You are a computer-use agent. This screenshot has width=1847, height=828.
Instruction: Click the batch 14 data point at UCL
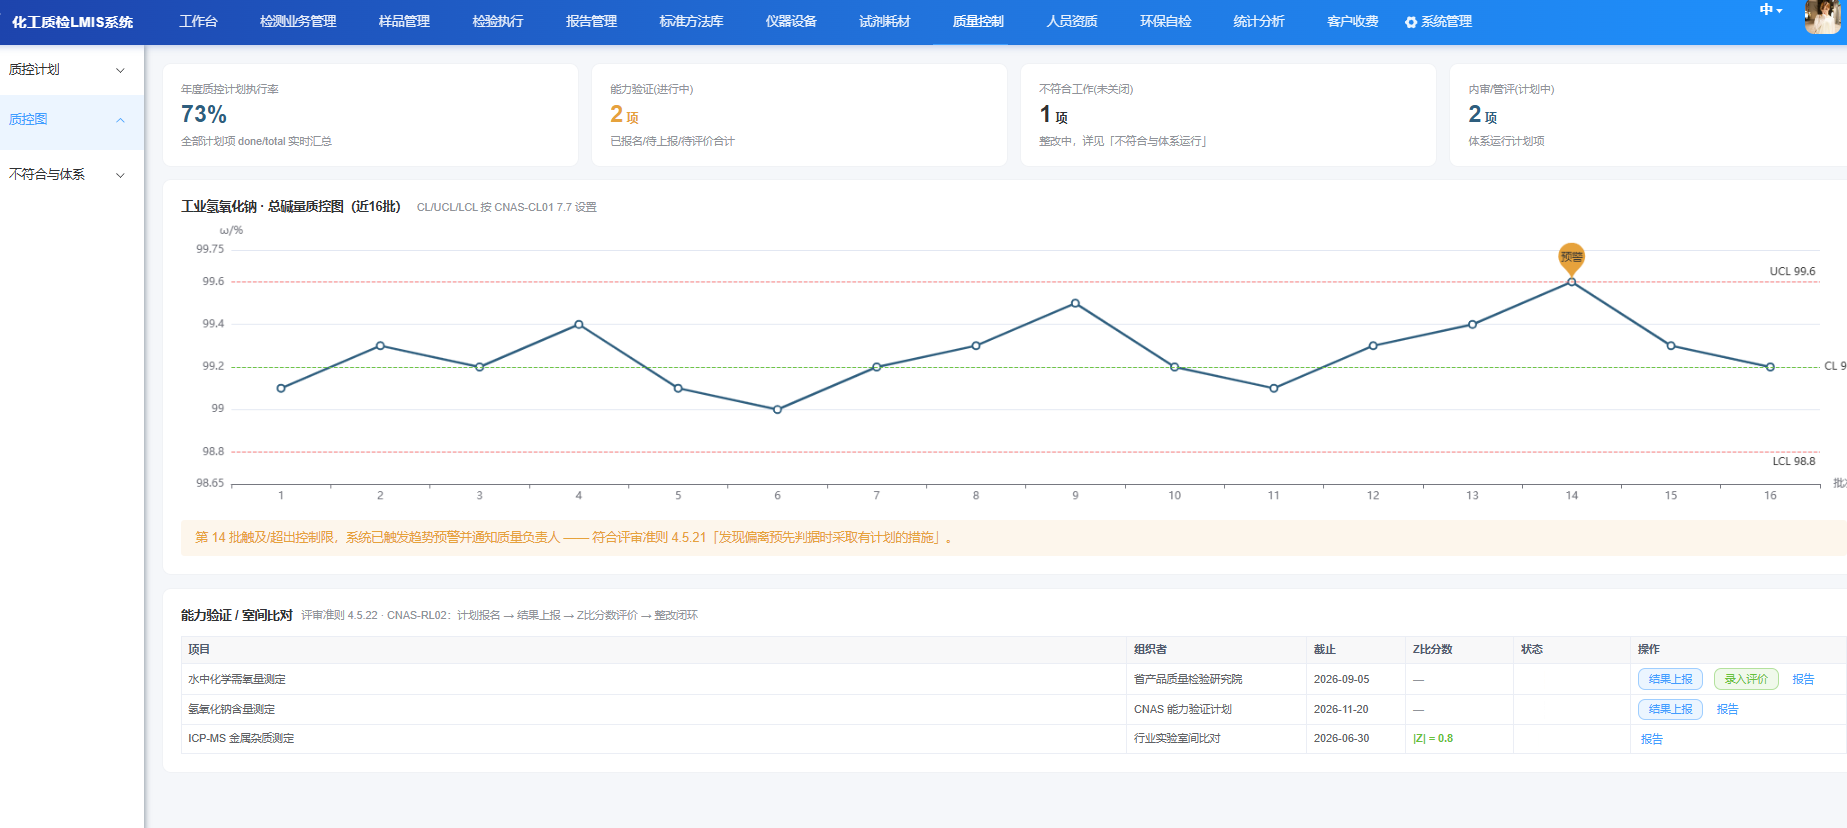(x=1572, y=282)
